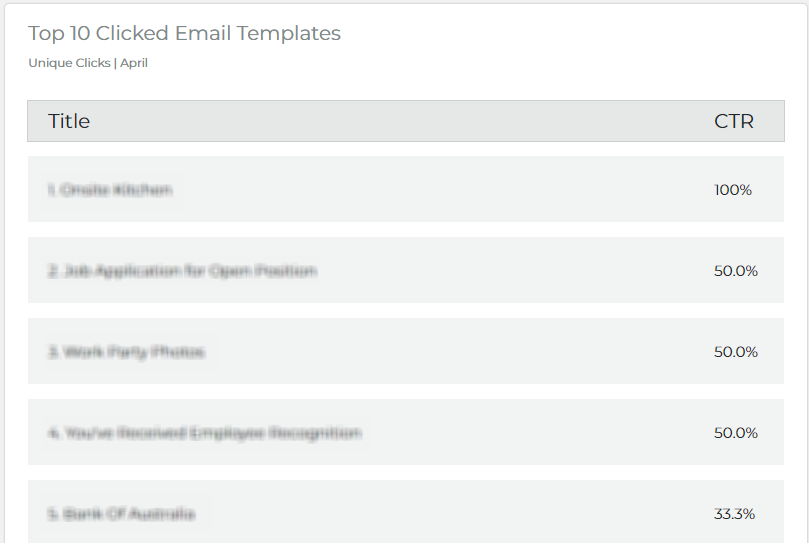Select the April month text in the subtitle
This screenshot has width=809, height=549.
tap(134, 63)
